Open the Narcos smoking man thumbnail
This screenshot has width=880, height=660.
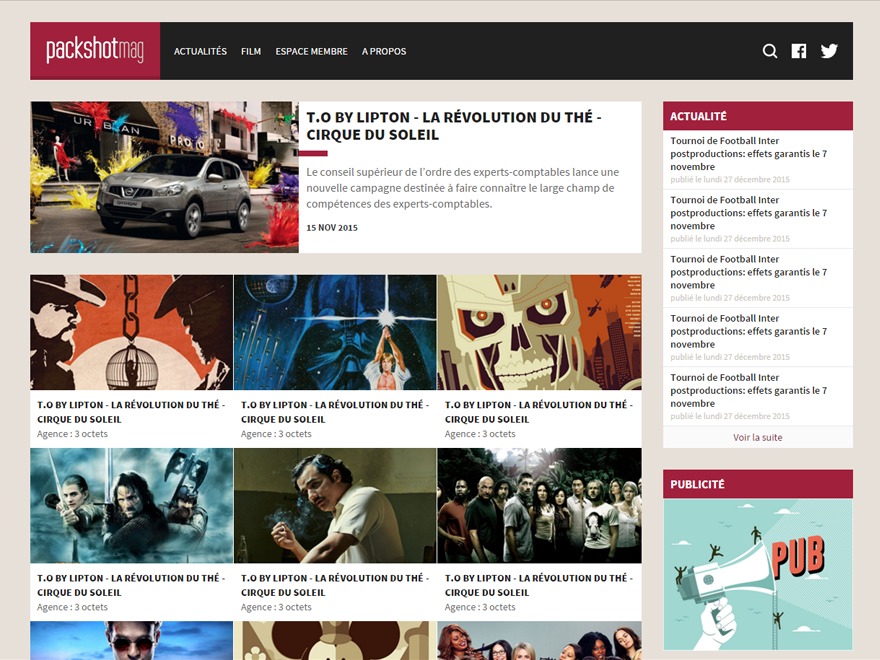coord(335,505)
